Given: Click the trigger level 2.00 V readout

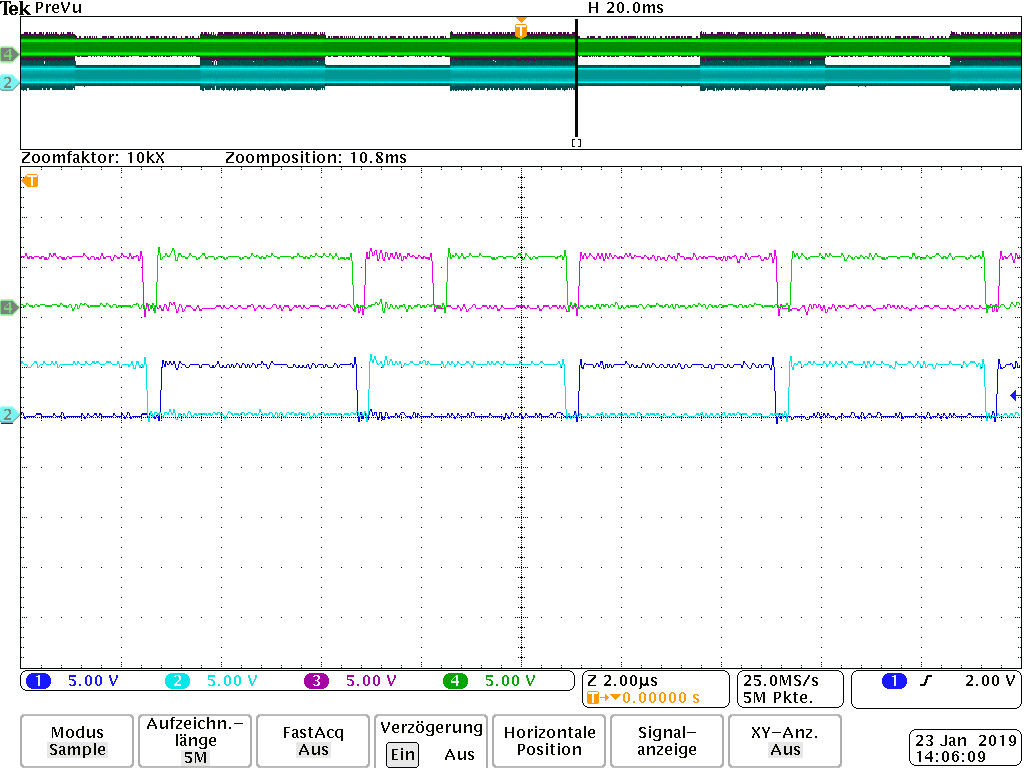Looking at the screenshot, I should (x=990, y=681).
